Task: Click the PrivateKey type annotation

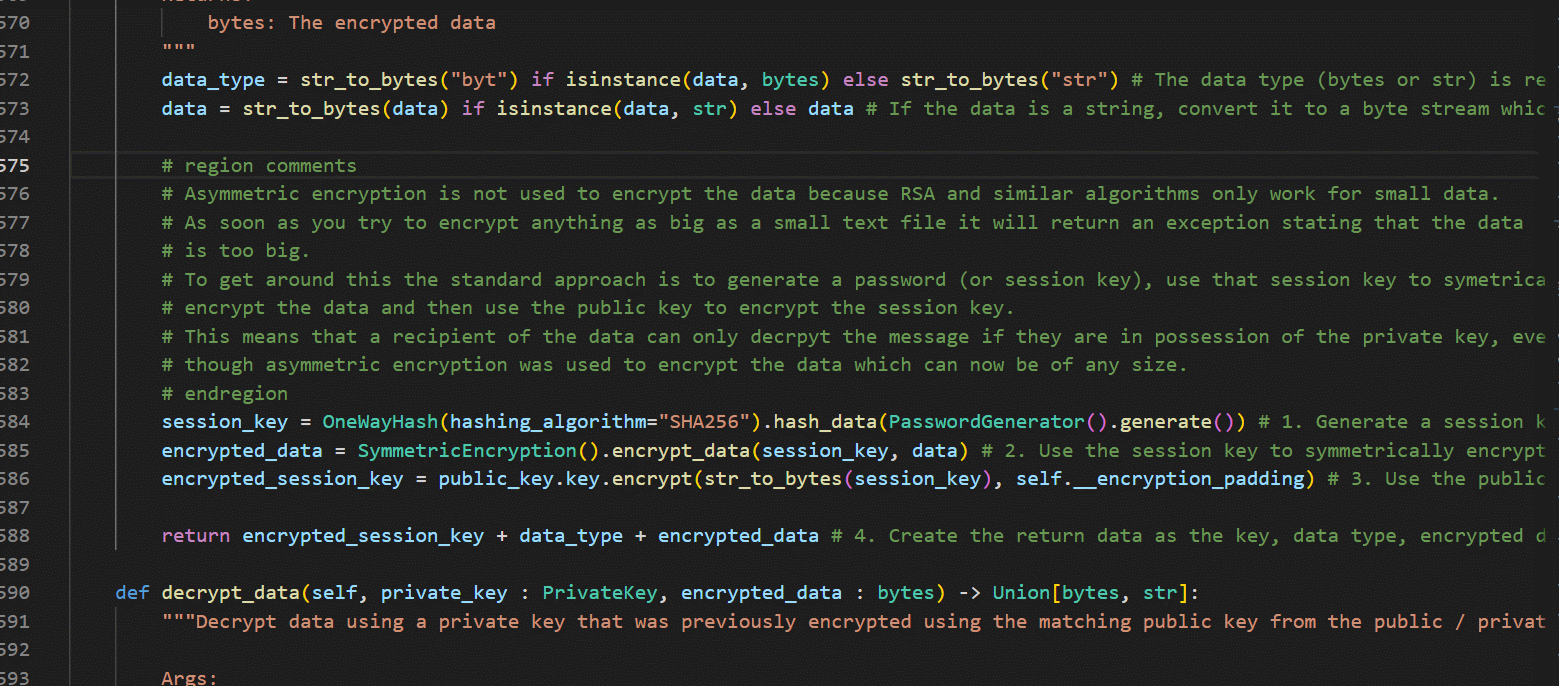Action: coord(600,593)
